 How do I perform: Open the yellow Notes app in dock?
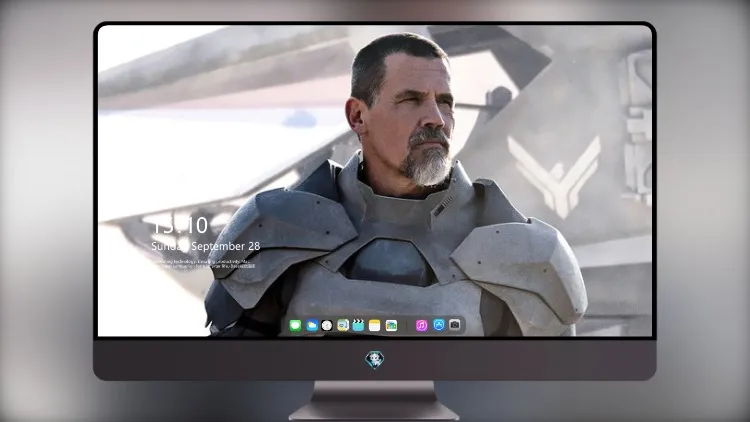(x=375, y=325)
